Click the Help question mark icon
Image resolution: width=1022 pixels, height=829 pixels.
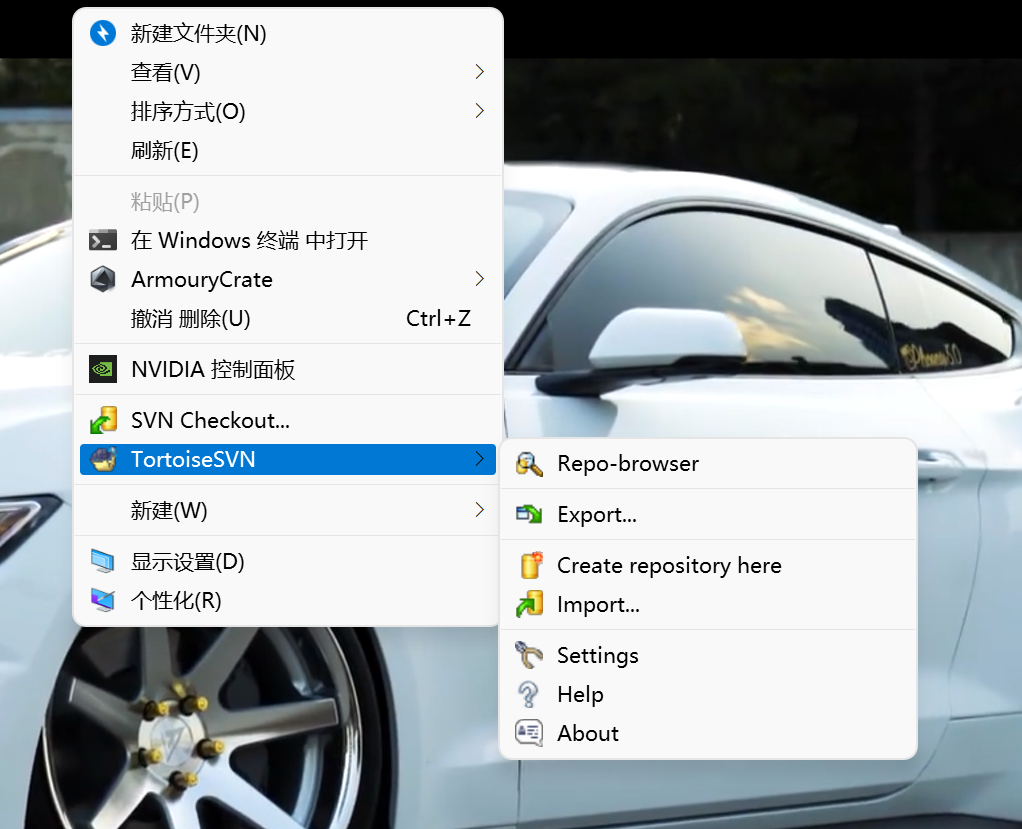point(529,694)
